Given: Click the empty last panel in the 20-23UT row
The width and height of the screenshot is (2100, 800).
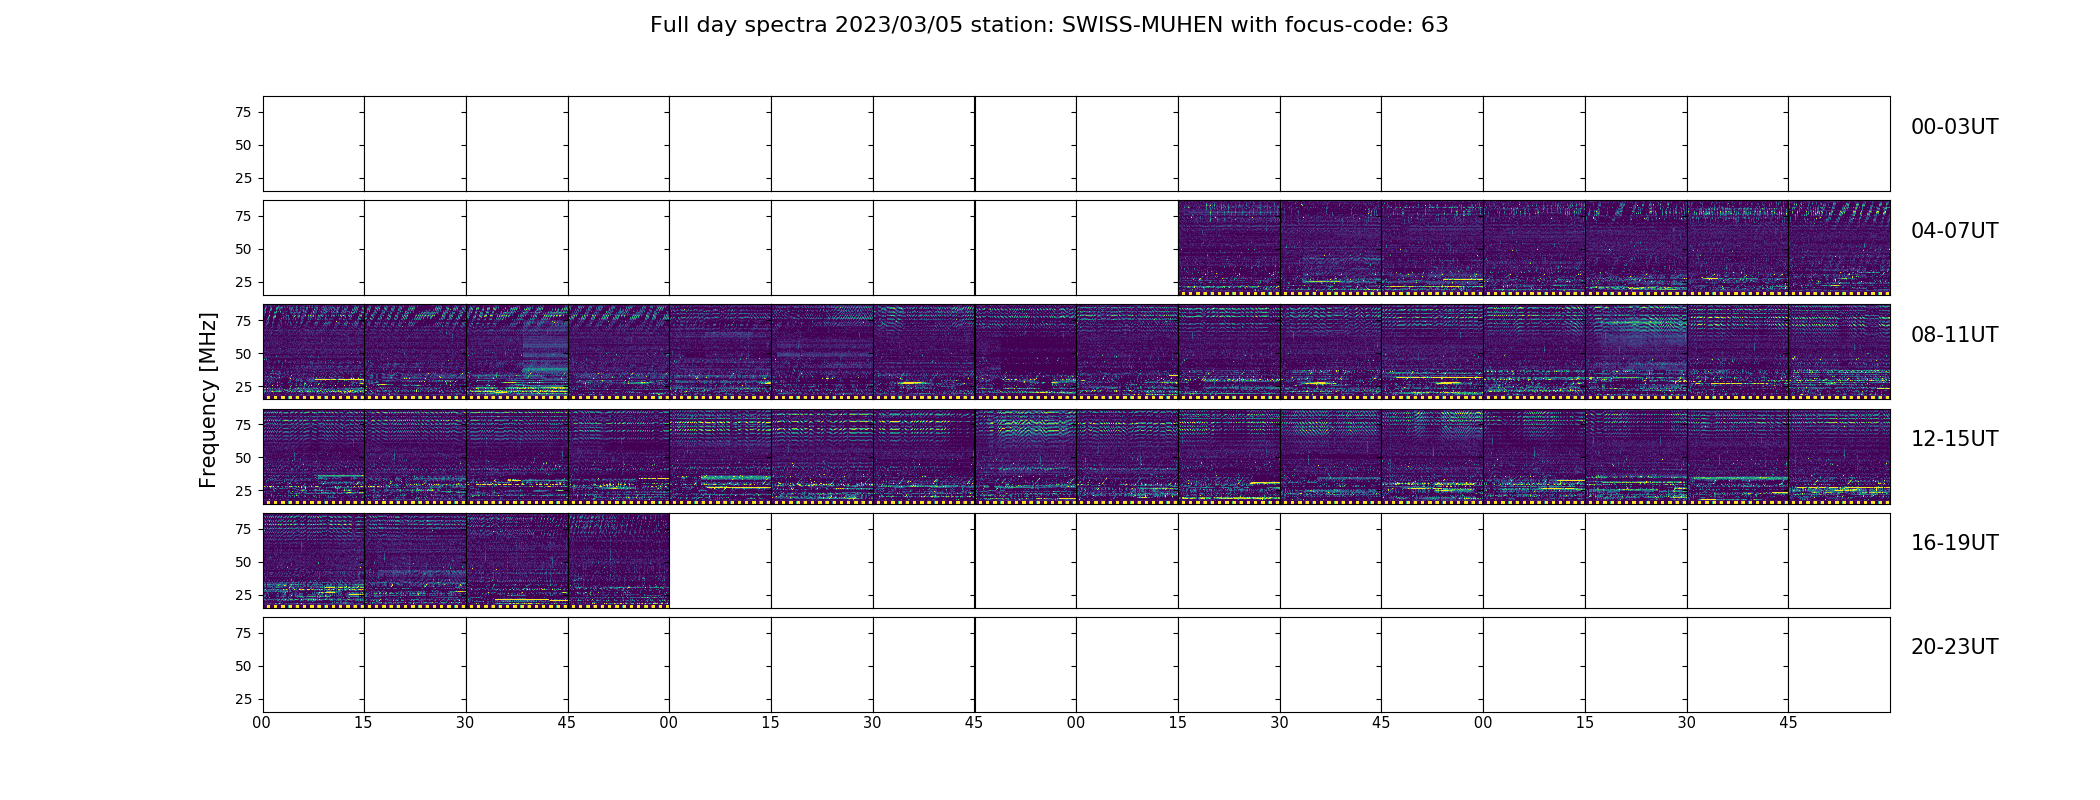Looking at the screenshot, I should click(x=1839, y=664).
